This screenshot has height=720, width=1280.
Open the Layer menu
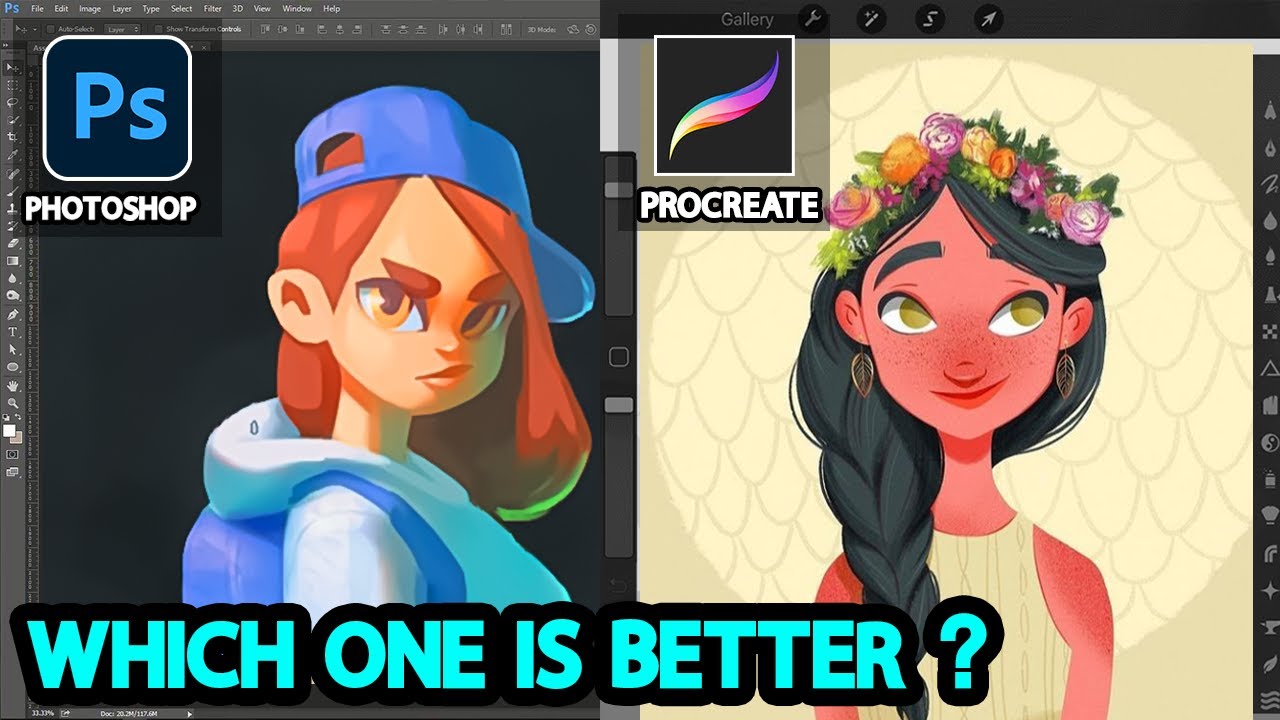tap(122, 8)
